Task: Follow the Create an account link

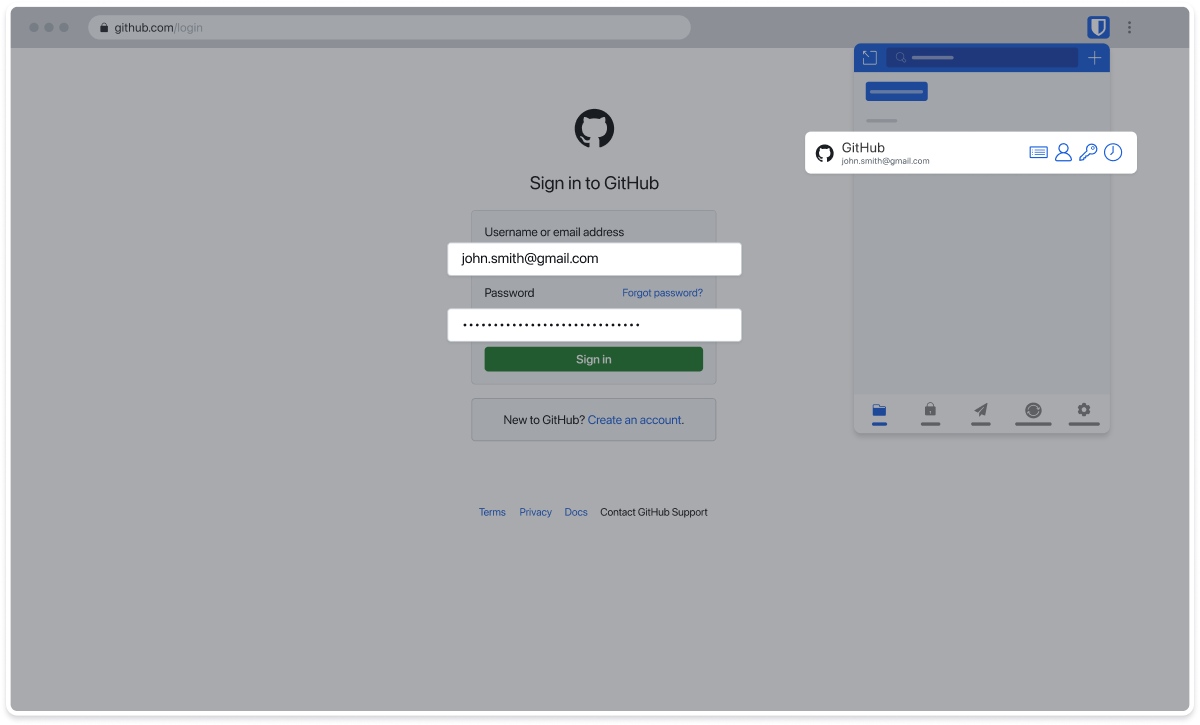Action: (x=635, y=420)
